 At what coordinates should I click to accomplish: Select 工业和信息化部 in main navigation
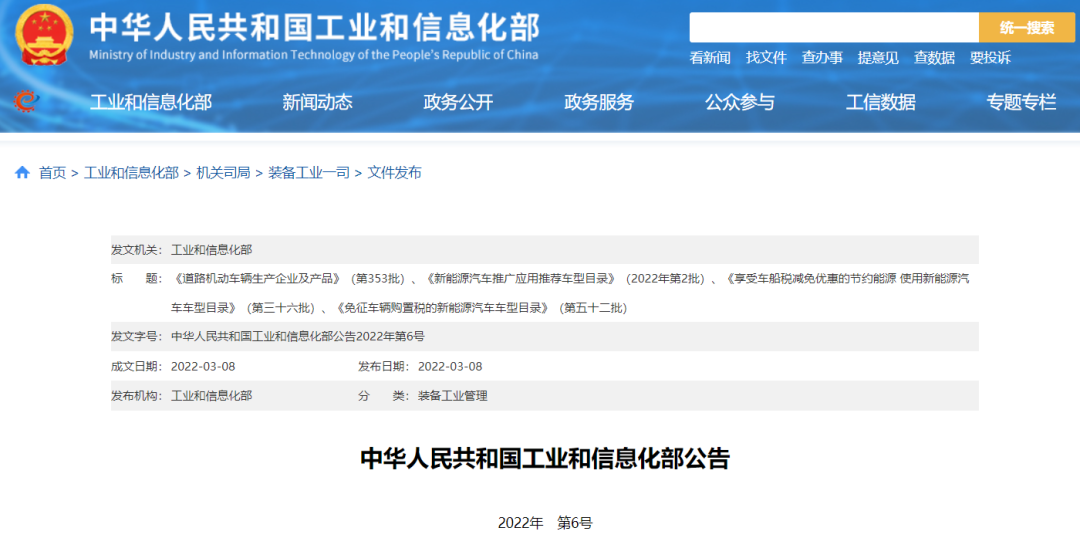[151, 103]
